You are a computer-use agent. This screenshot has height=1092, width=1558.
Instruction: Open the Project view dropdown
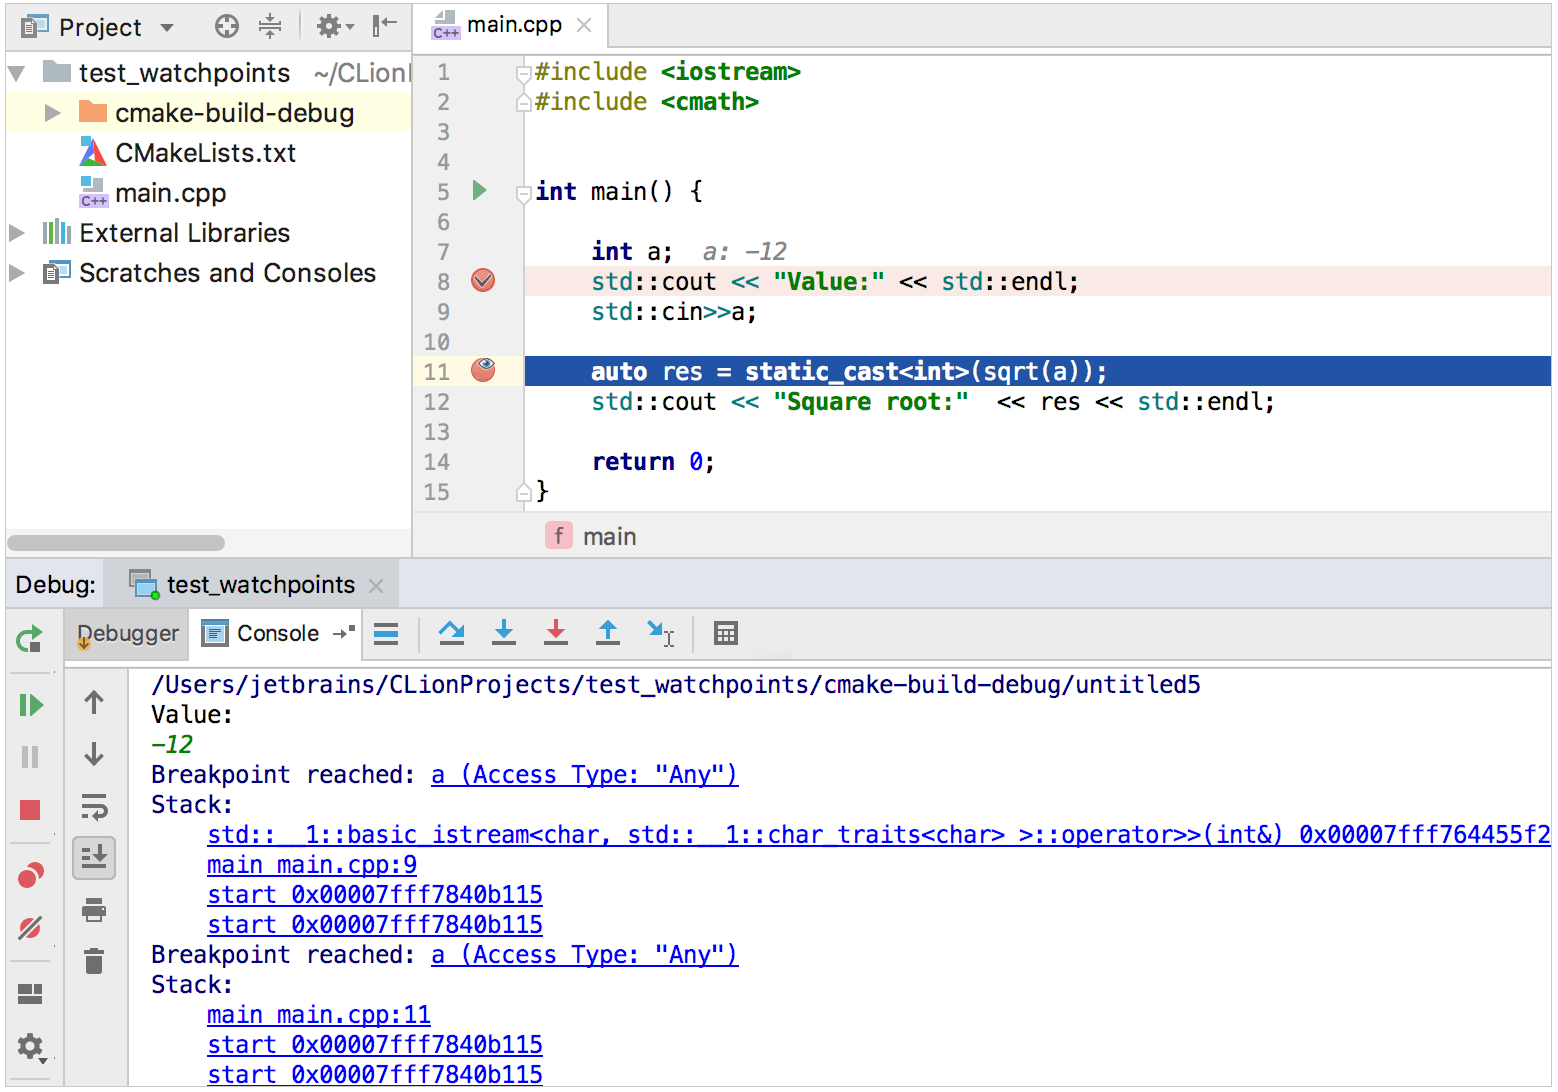167,28
